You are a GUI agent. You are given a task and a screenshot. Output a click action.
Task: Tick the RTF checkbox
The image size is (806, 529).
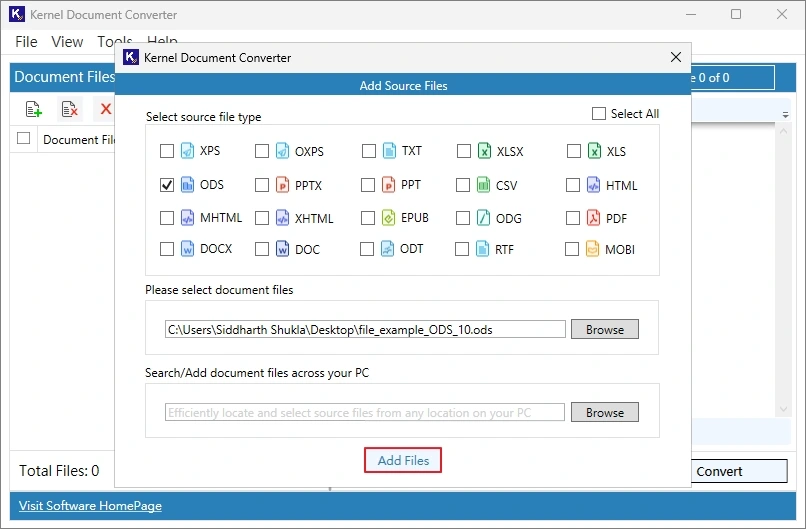462,249
